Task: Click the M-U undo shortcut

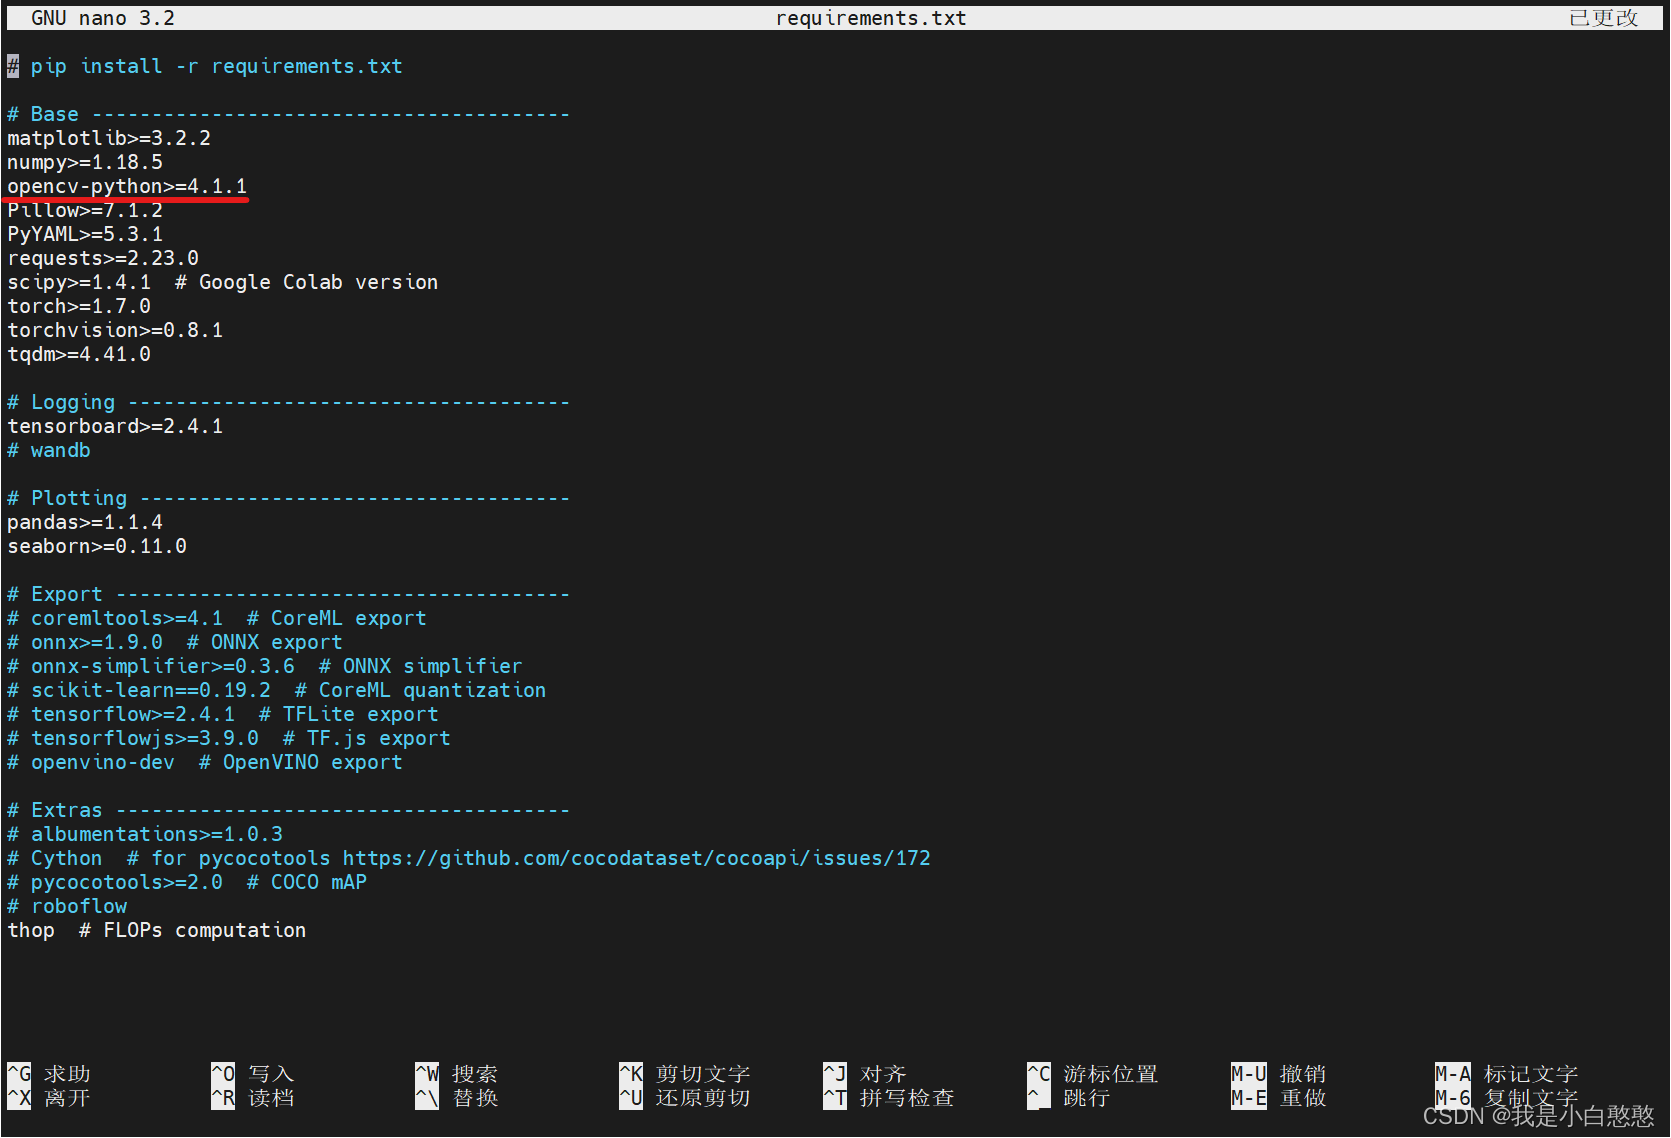Action: point(1279,1074)
